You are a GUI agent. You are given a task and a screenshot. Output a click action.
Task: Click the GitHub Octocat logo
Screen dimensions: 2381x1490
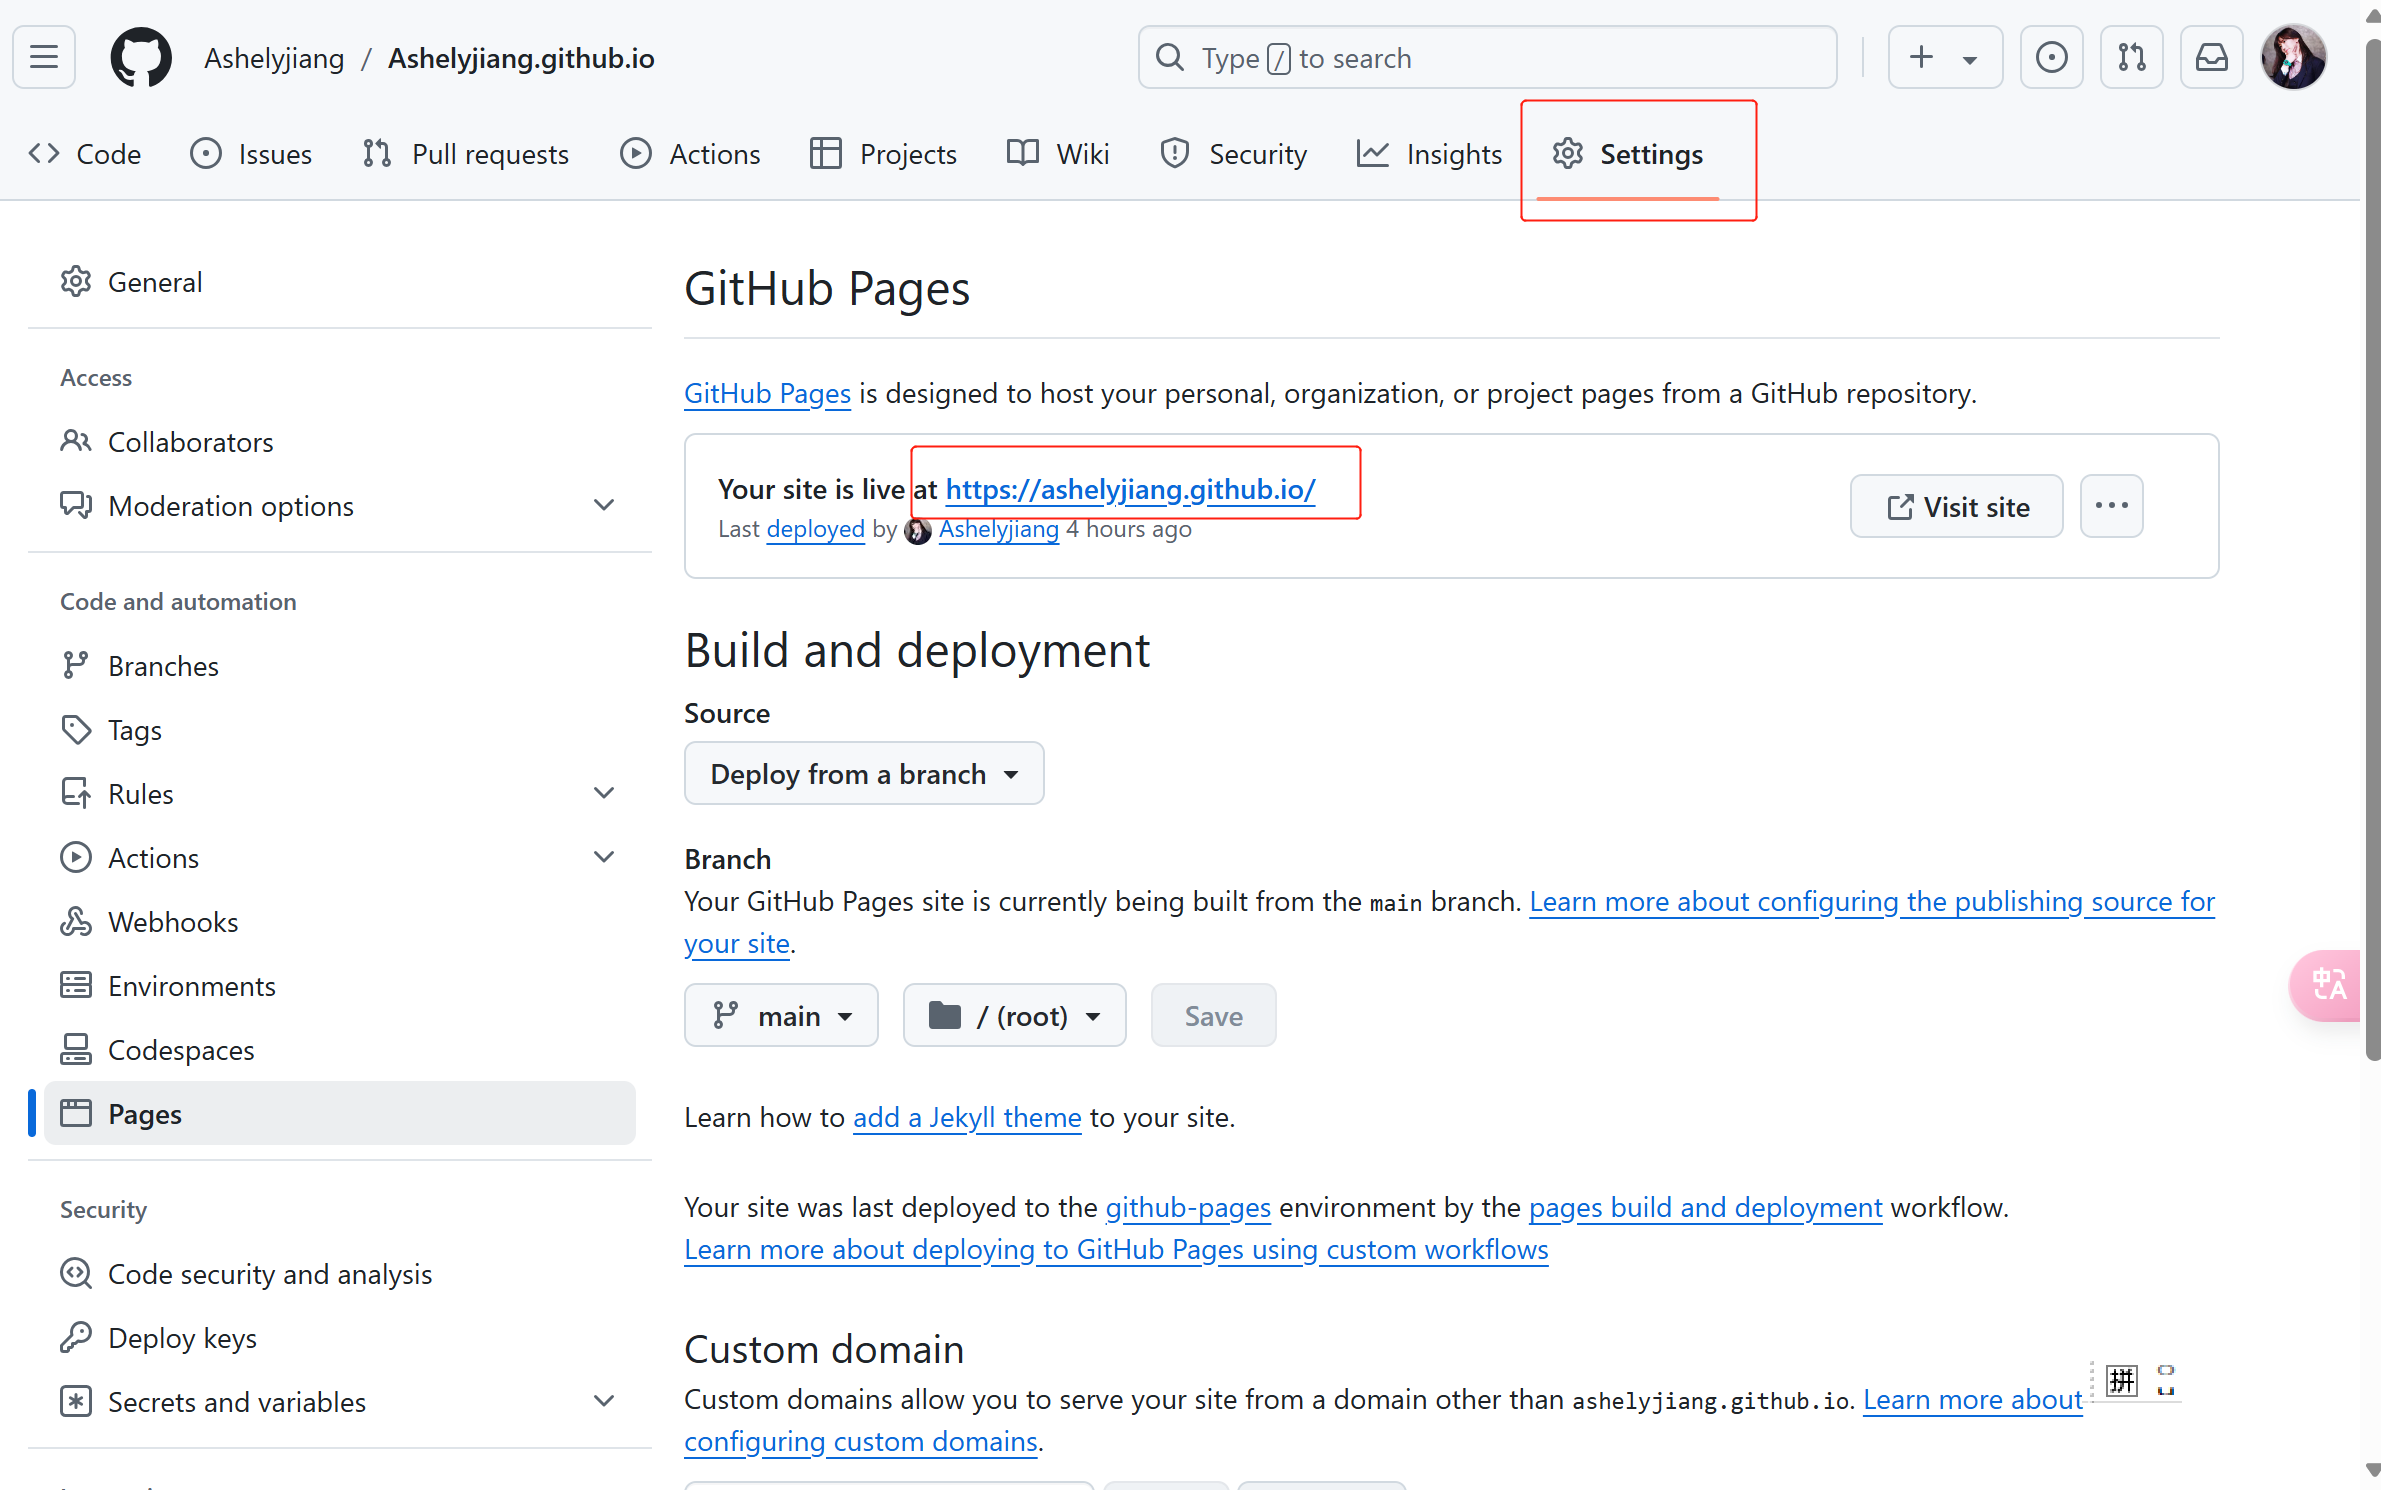(x=140, y=57)
